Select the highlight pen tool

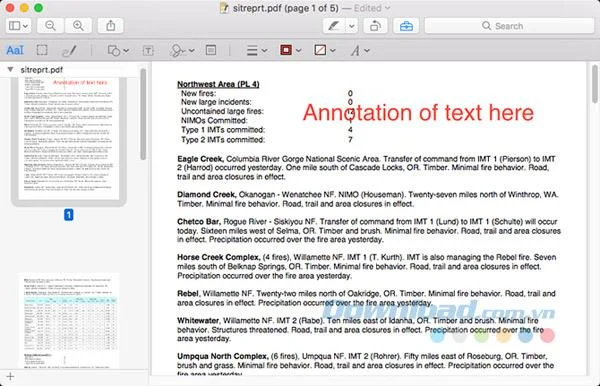coord(334,26)
